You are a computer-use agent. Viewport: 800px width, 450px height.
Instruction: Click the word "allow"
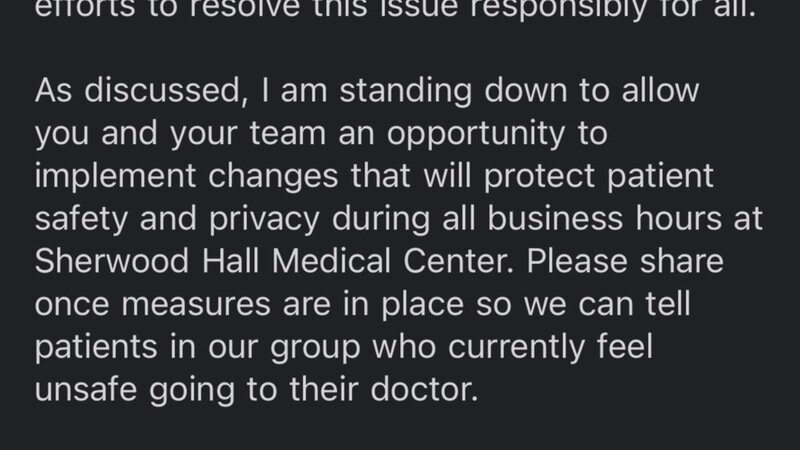coord(653,92)
